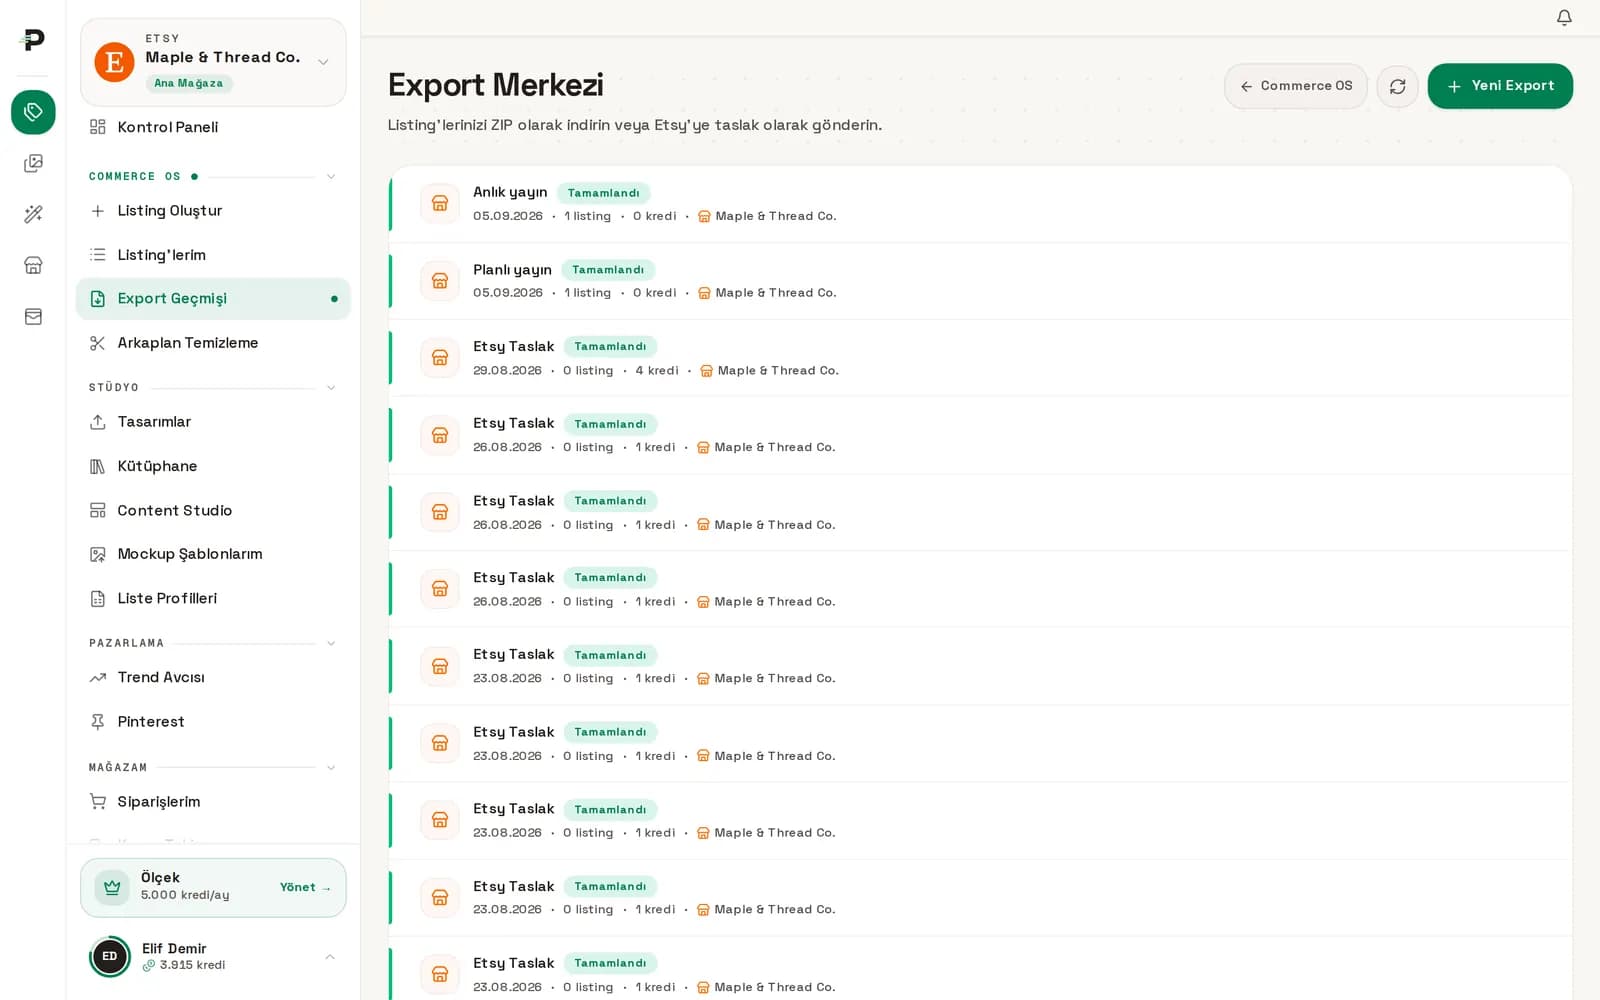Screen dimensions: 1600x1000
Task: Collapse the Commerce OS section
Action: pos(331,177)
